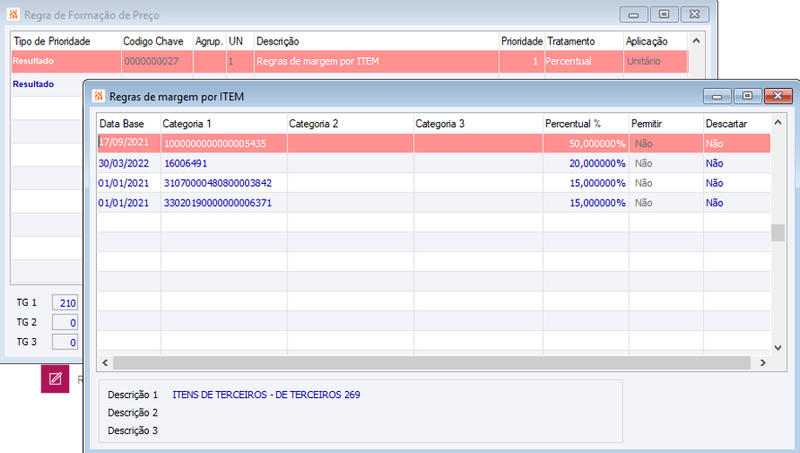Click right arrow of horizontal scrollbar
The width and height of the screenshot is (800, 453).
(763, 363)
